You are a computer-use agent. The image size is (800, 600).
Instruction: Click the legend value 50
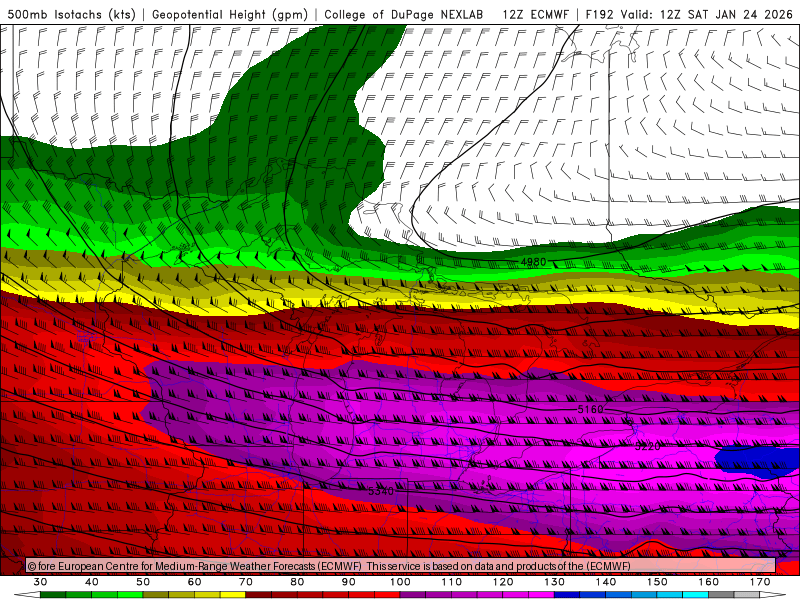(143, 582)
